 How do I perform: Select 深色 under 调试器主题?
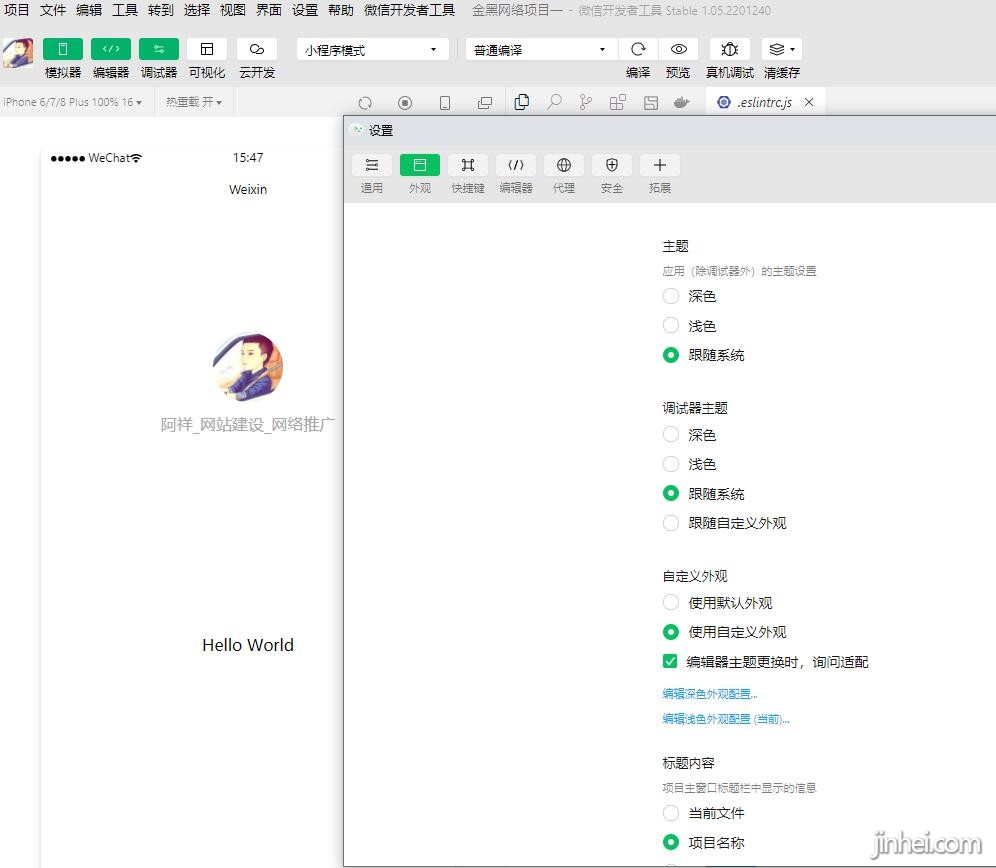[671, 435]
